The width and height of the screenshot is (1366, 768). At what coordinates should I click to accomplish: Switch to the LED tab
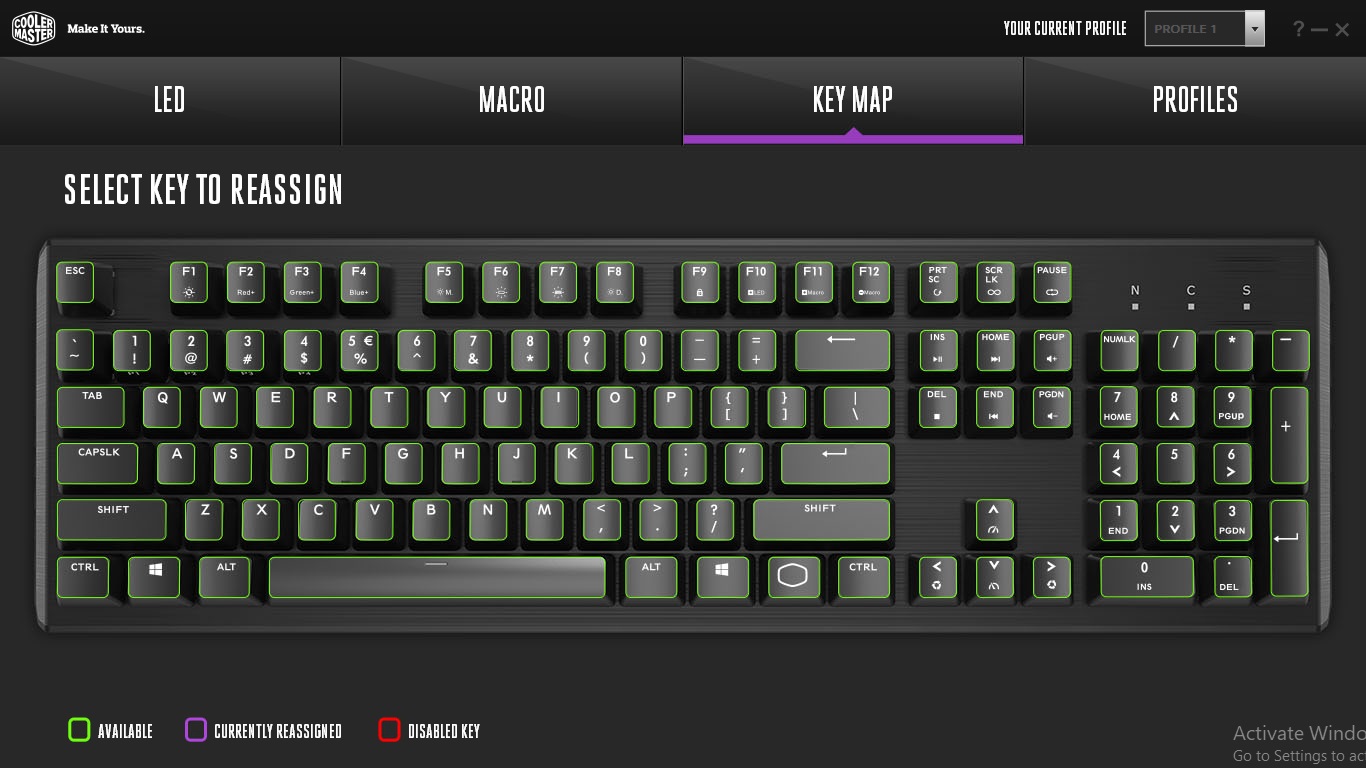click(170, 100)
